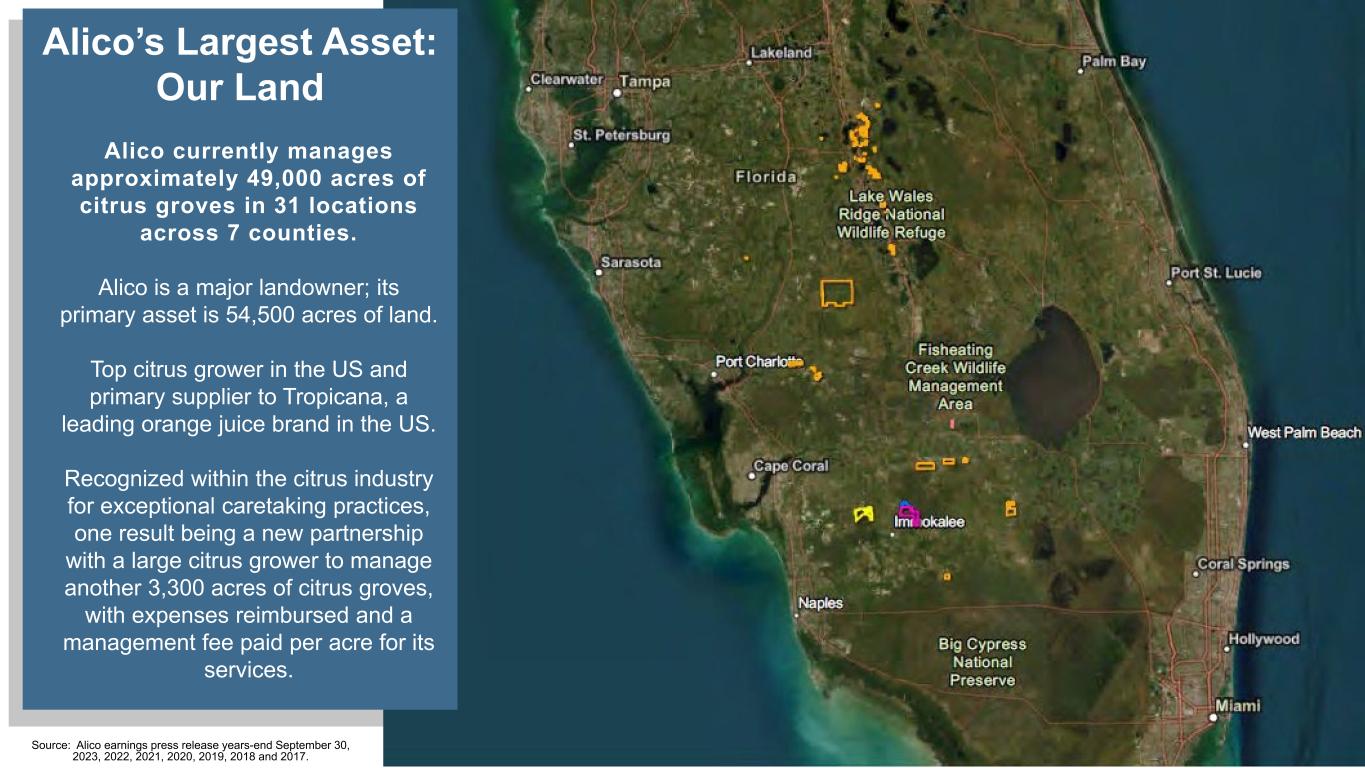This screenshot has width=1365, height=768.
Task: Select the Miami city marker on map
Action: tap(1213, 717)
